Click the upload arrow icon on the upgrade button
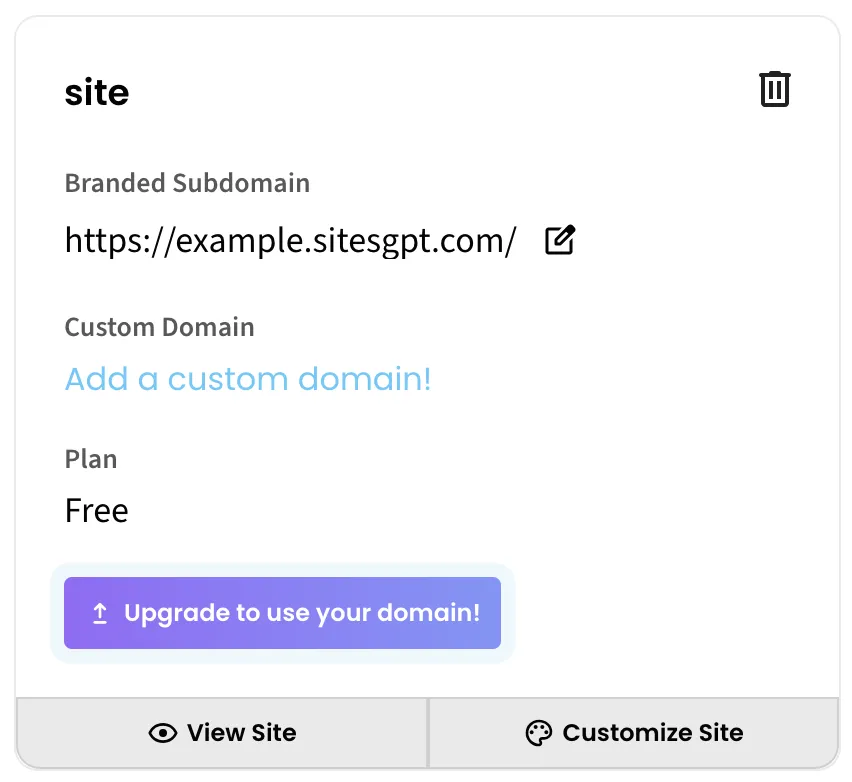 tap(100, 613)
